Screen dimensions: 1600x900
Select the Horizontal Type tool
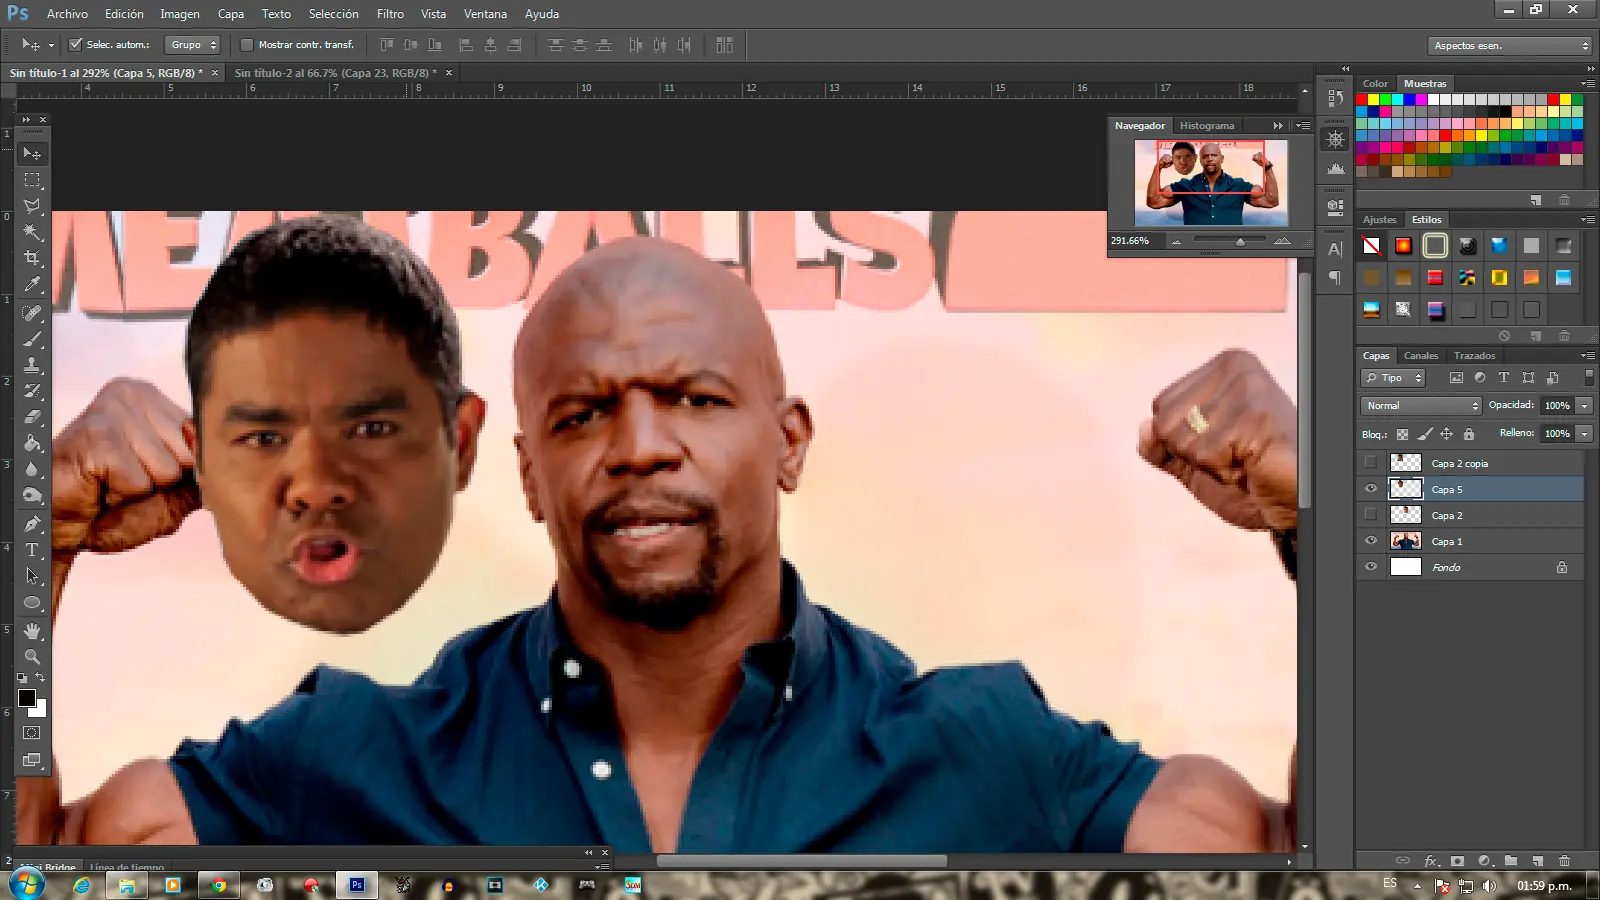pyautogui.click(x=32, y=550)
